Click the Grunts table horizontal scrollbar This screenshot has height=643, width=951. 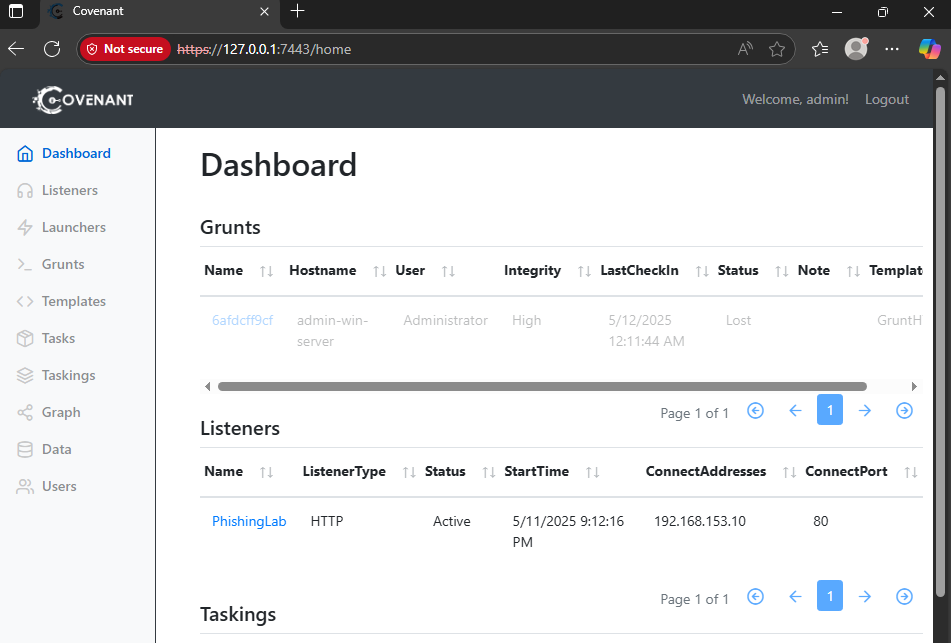[x=542, y=386]
